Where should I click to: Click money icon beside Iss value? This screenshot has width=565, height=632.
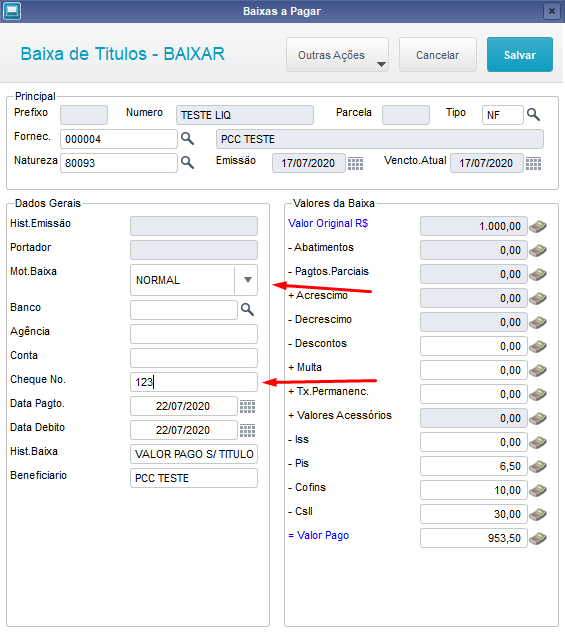pyautogui.click(x=538, y=443)
